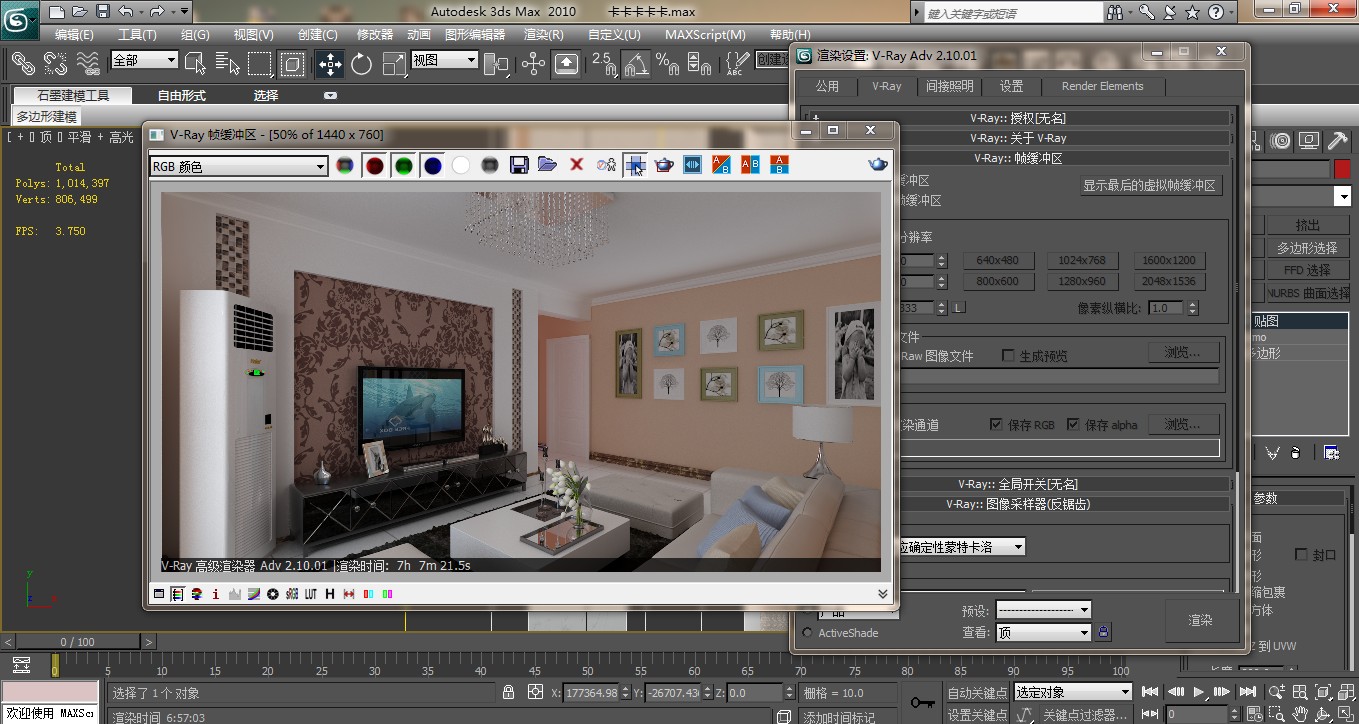Viewport: 1359px width, 724px height.
Task: Open the MAXScript(M) menu
Action: [705, 34]
